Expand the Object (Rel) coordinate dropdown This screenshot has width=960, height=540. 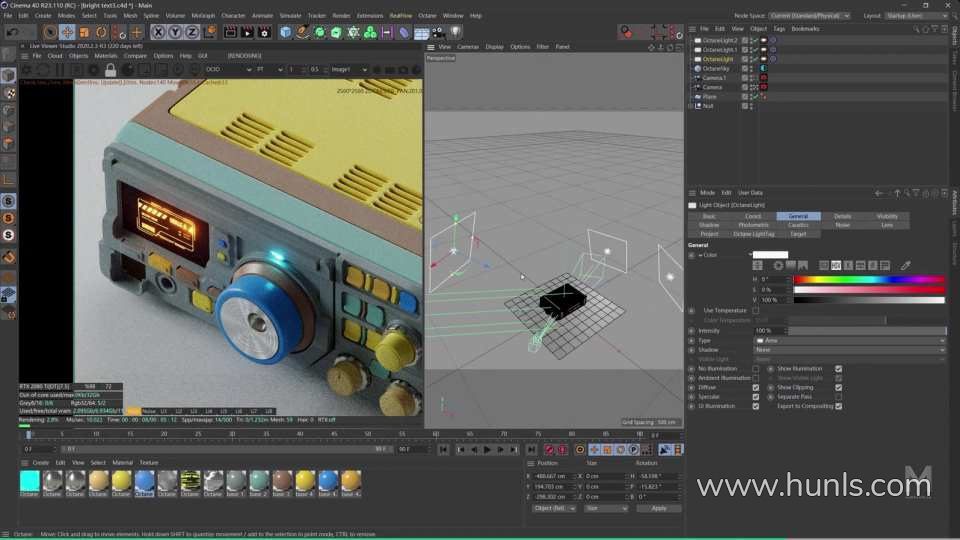pos(554,508)
